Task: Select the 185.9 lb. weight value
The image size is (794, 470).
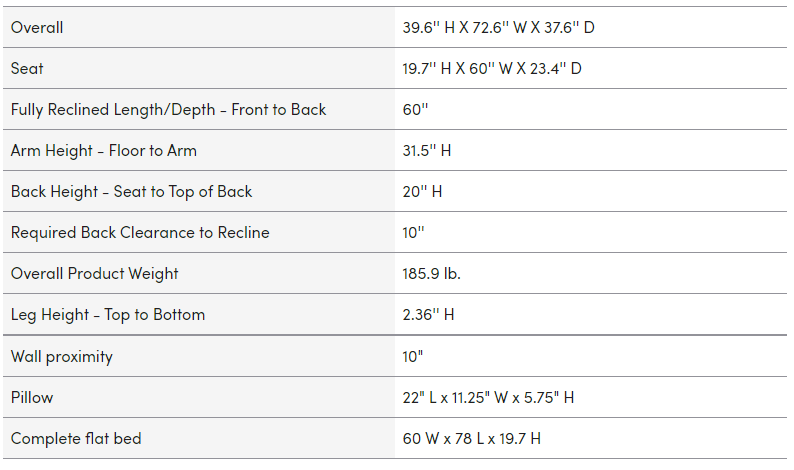Action: coord(431,274)
